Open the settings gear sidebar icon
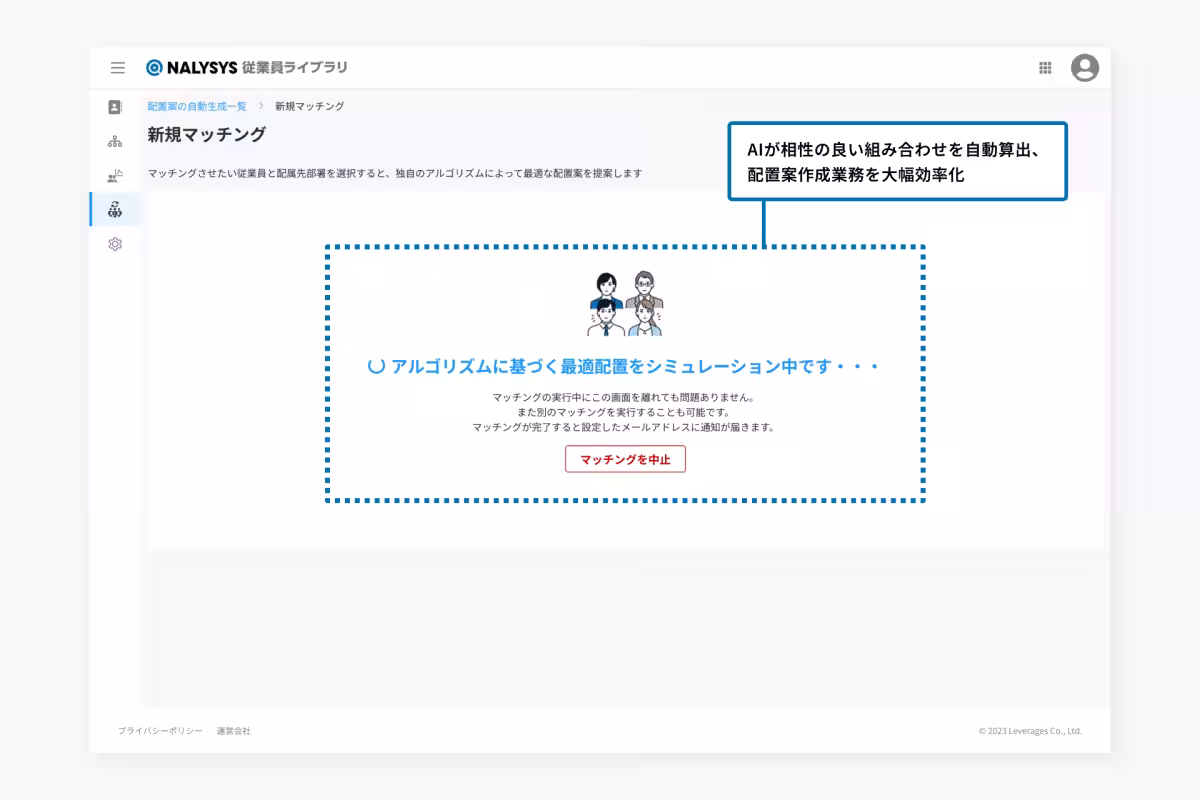The width and height of the screenshot is (1200, 800). (115, 242)
